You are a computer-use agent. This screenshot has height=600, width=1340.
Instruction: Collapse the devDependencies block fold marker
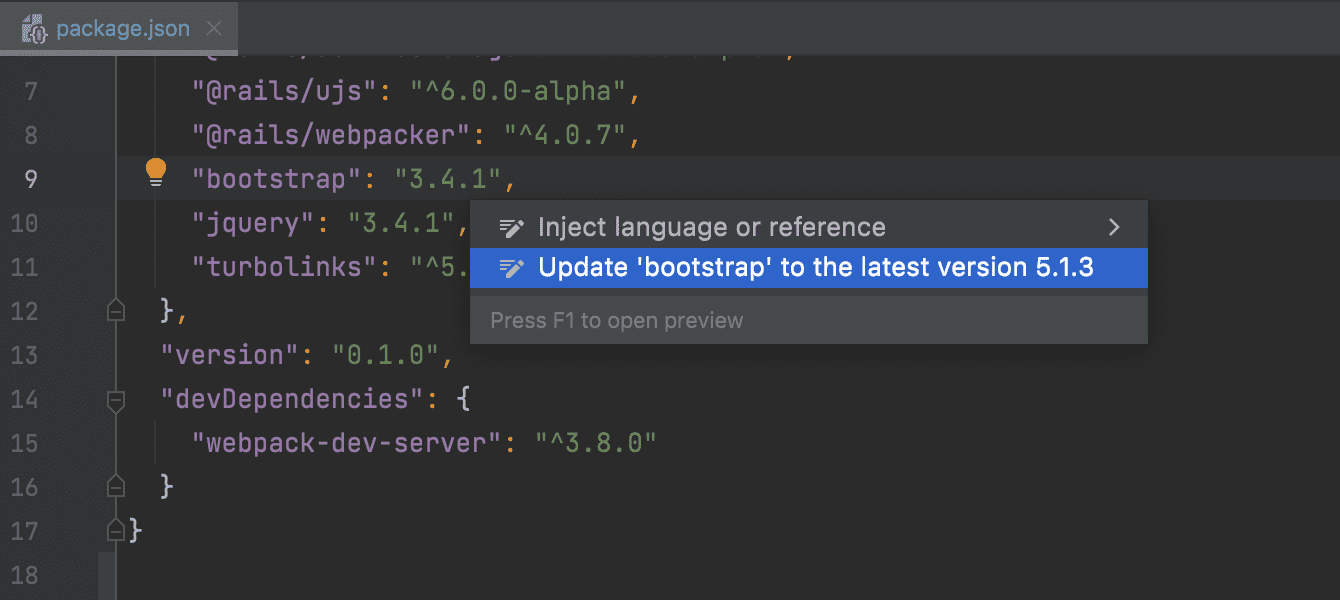tap(116, 399)
